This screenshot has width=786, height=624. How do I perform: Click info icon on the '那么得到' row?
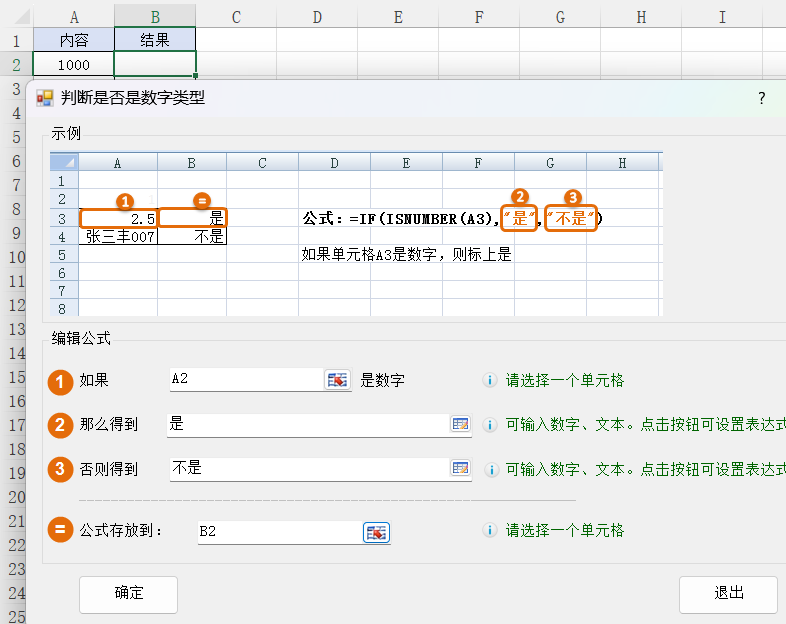click(x=490, y=425)
